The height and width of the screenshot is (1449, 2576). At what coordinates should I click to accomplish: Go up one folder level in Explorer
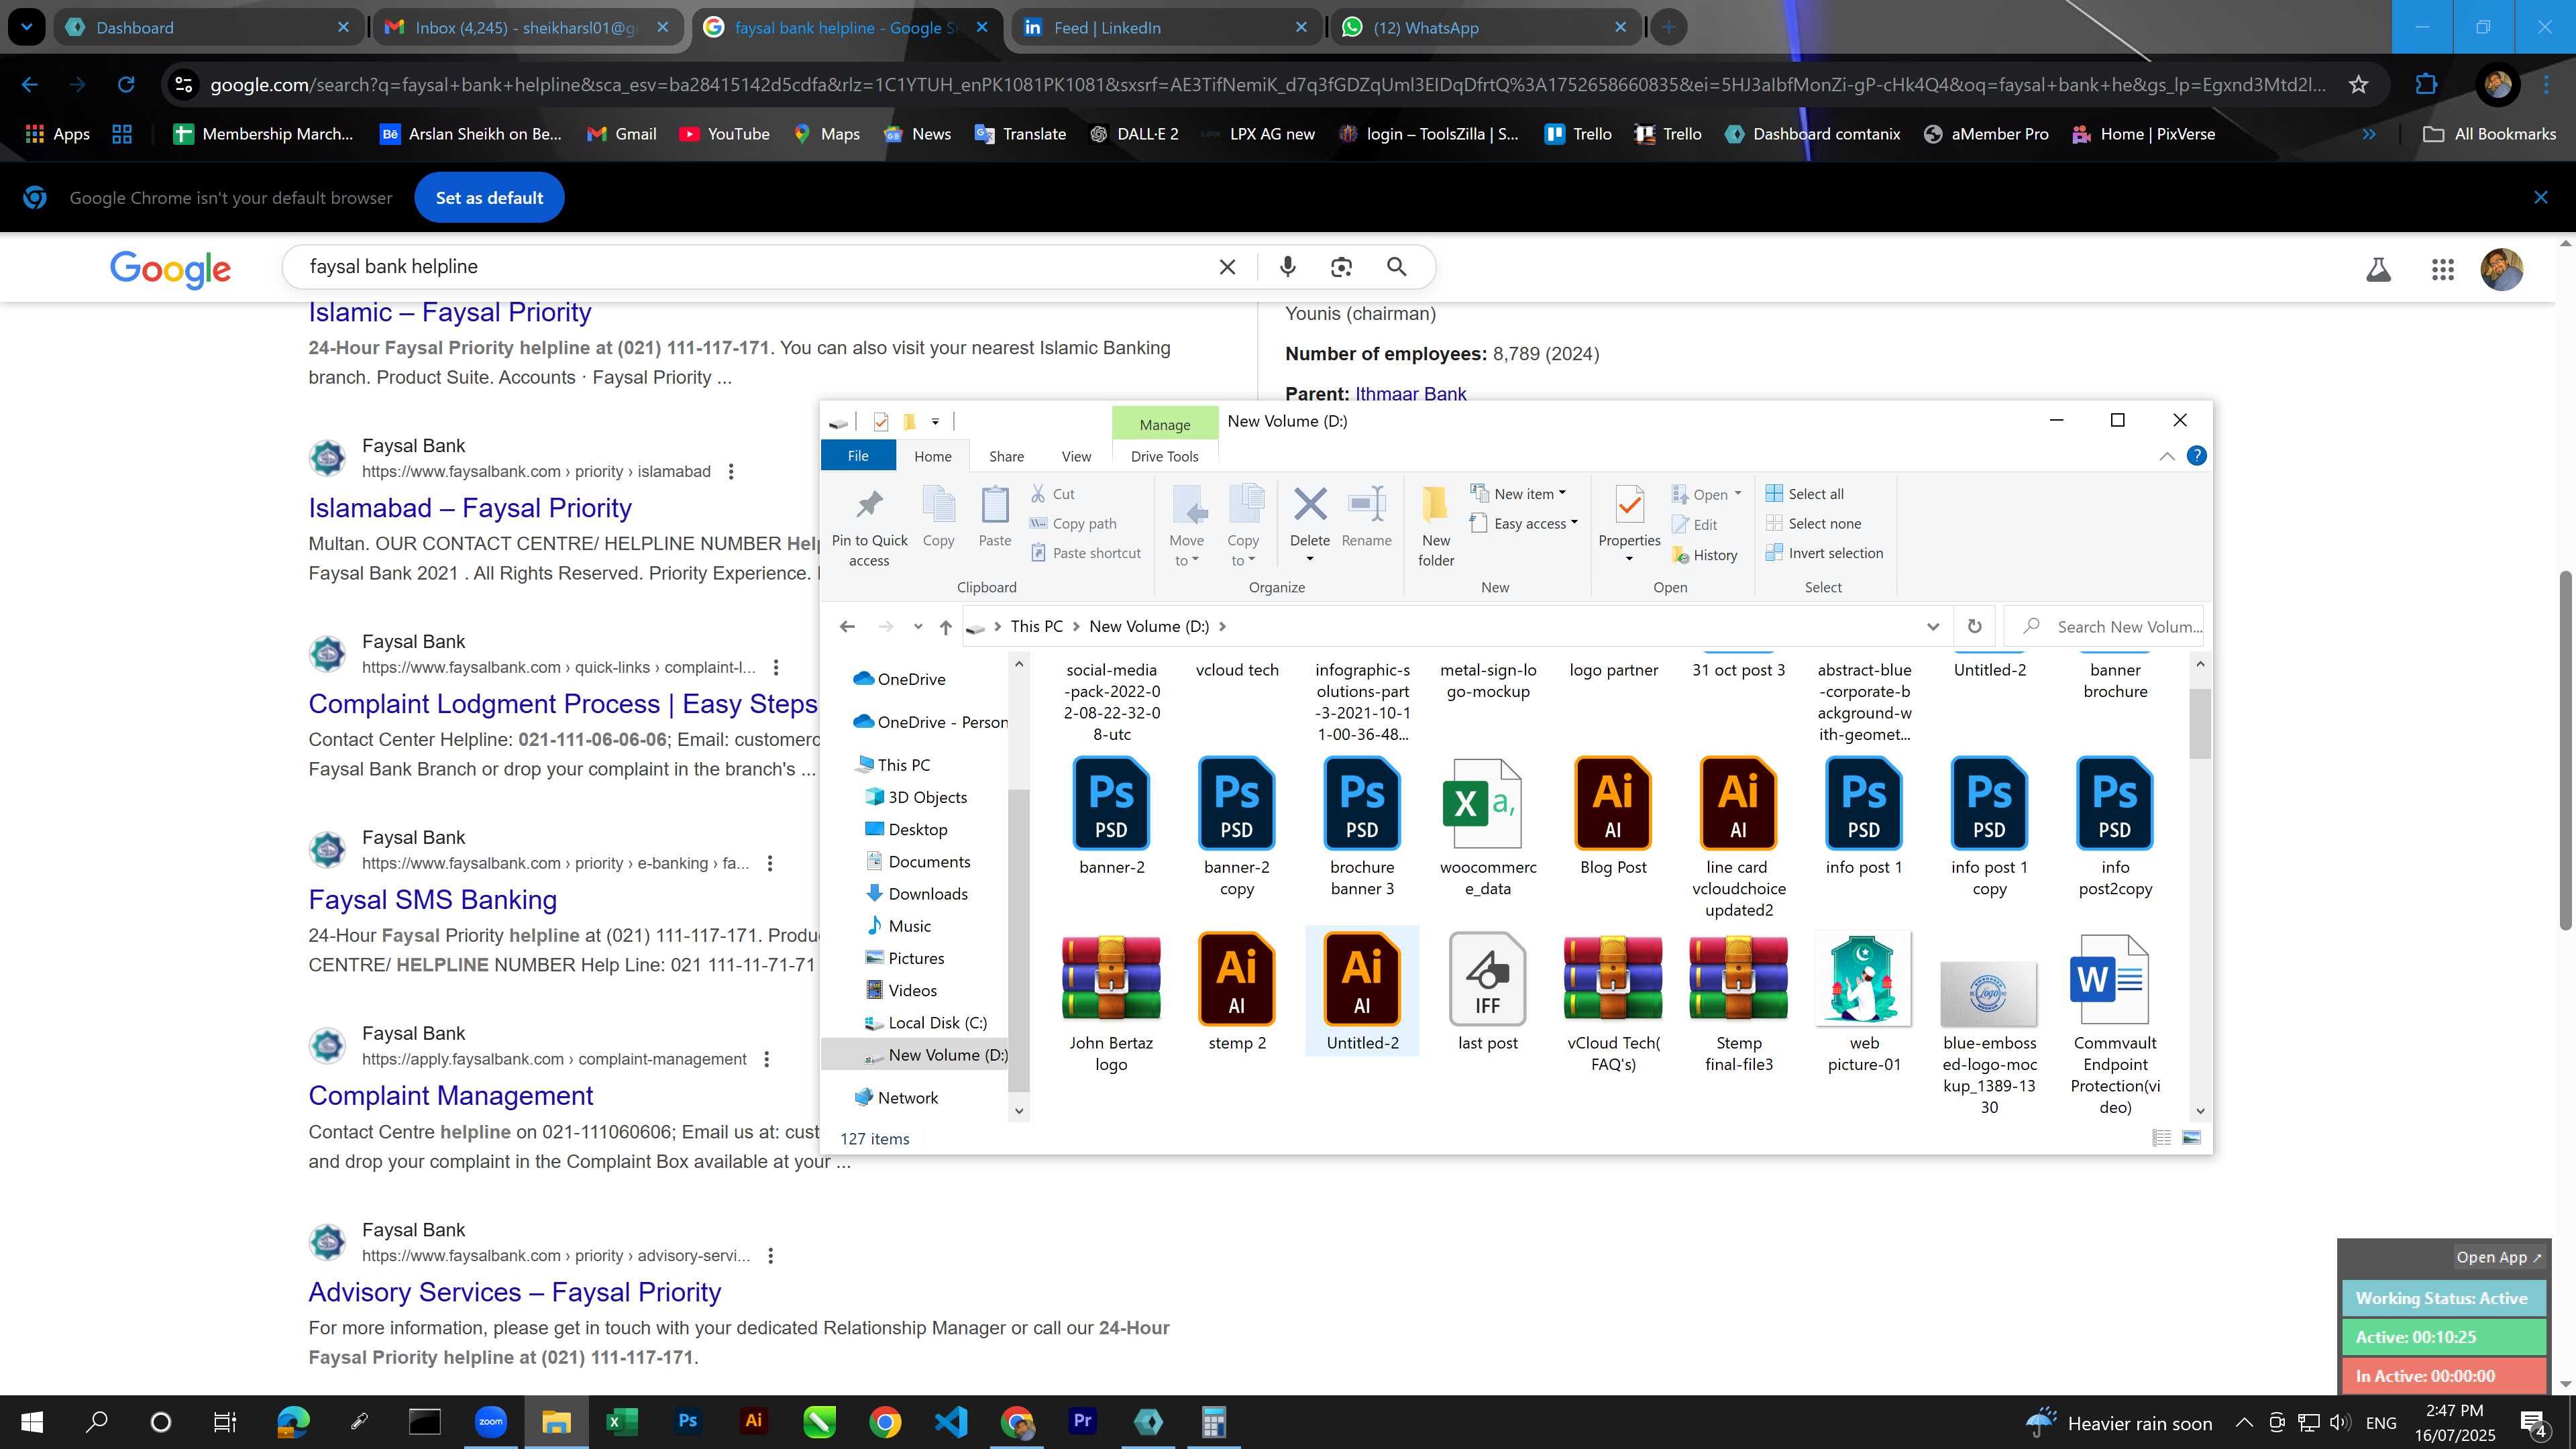945,626
